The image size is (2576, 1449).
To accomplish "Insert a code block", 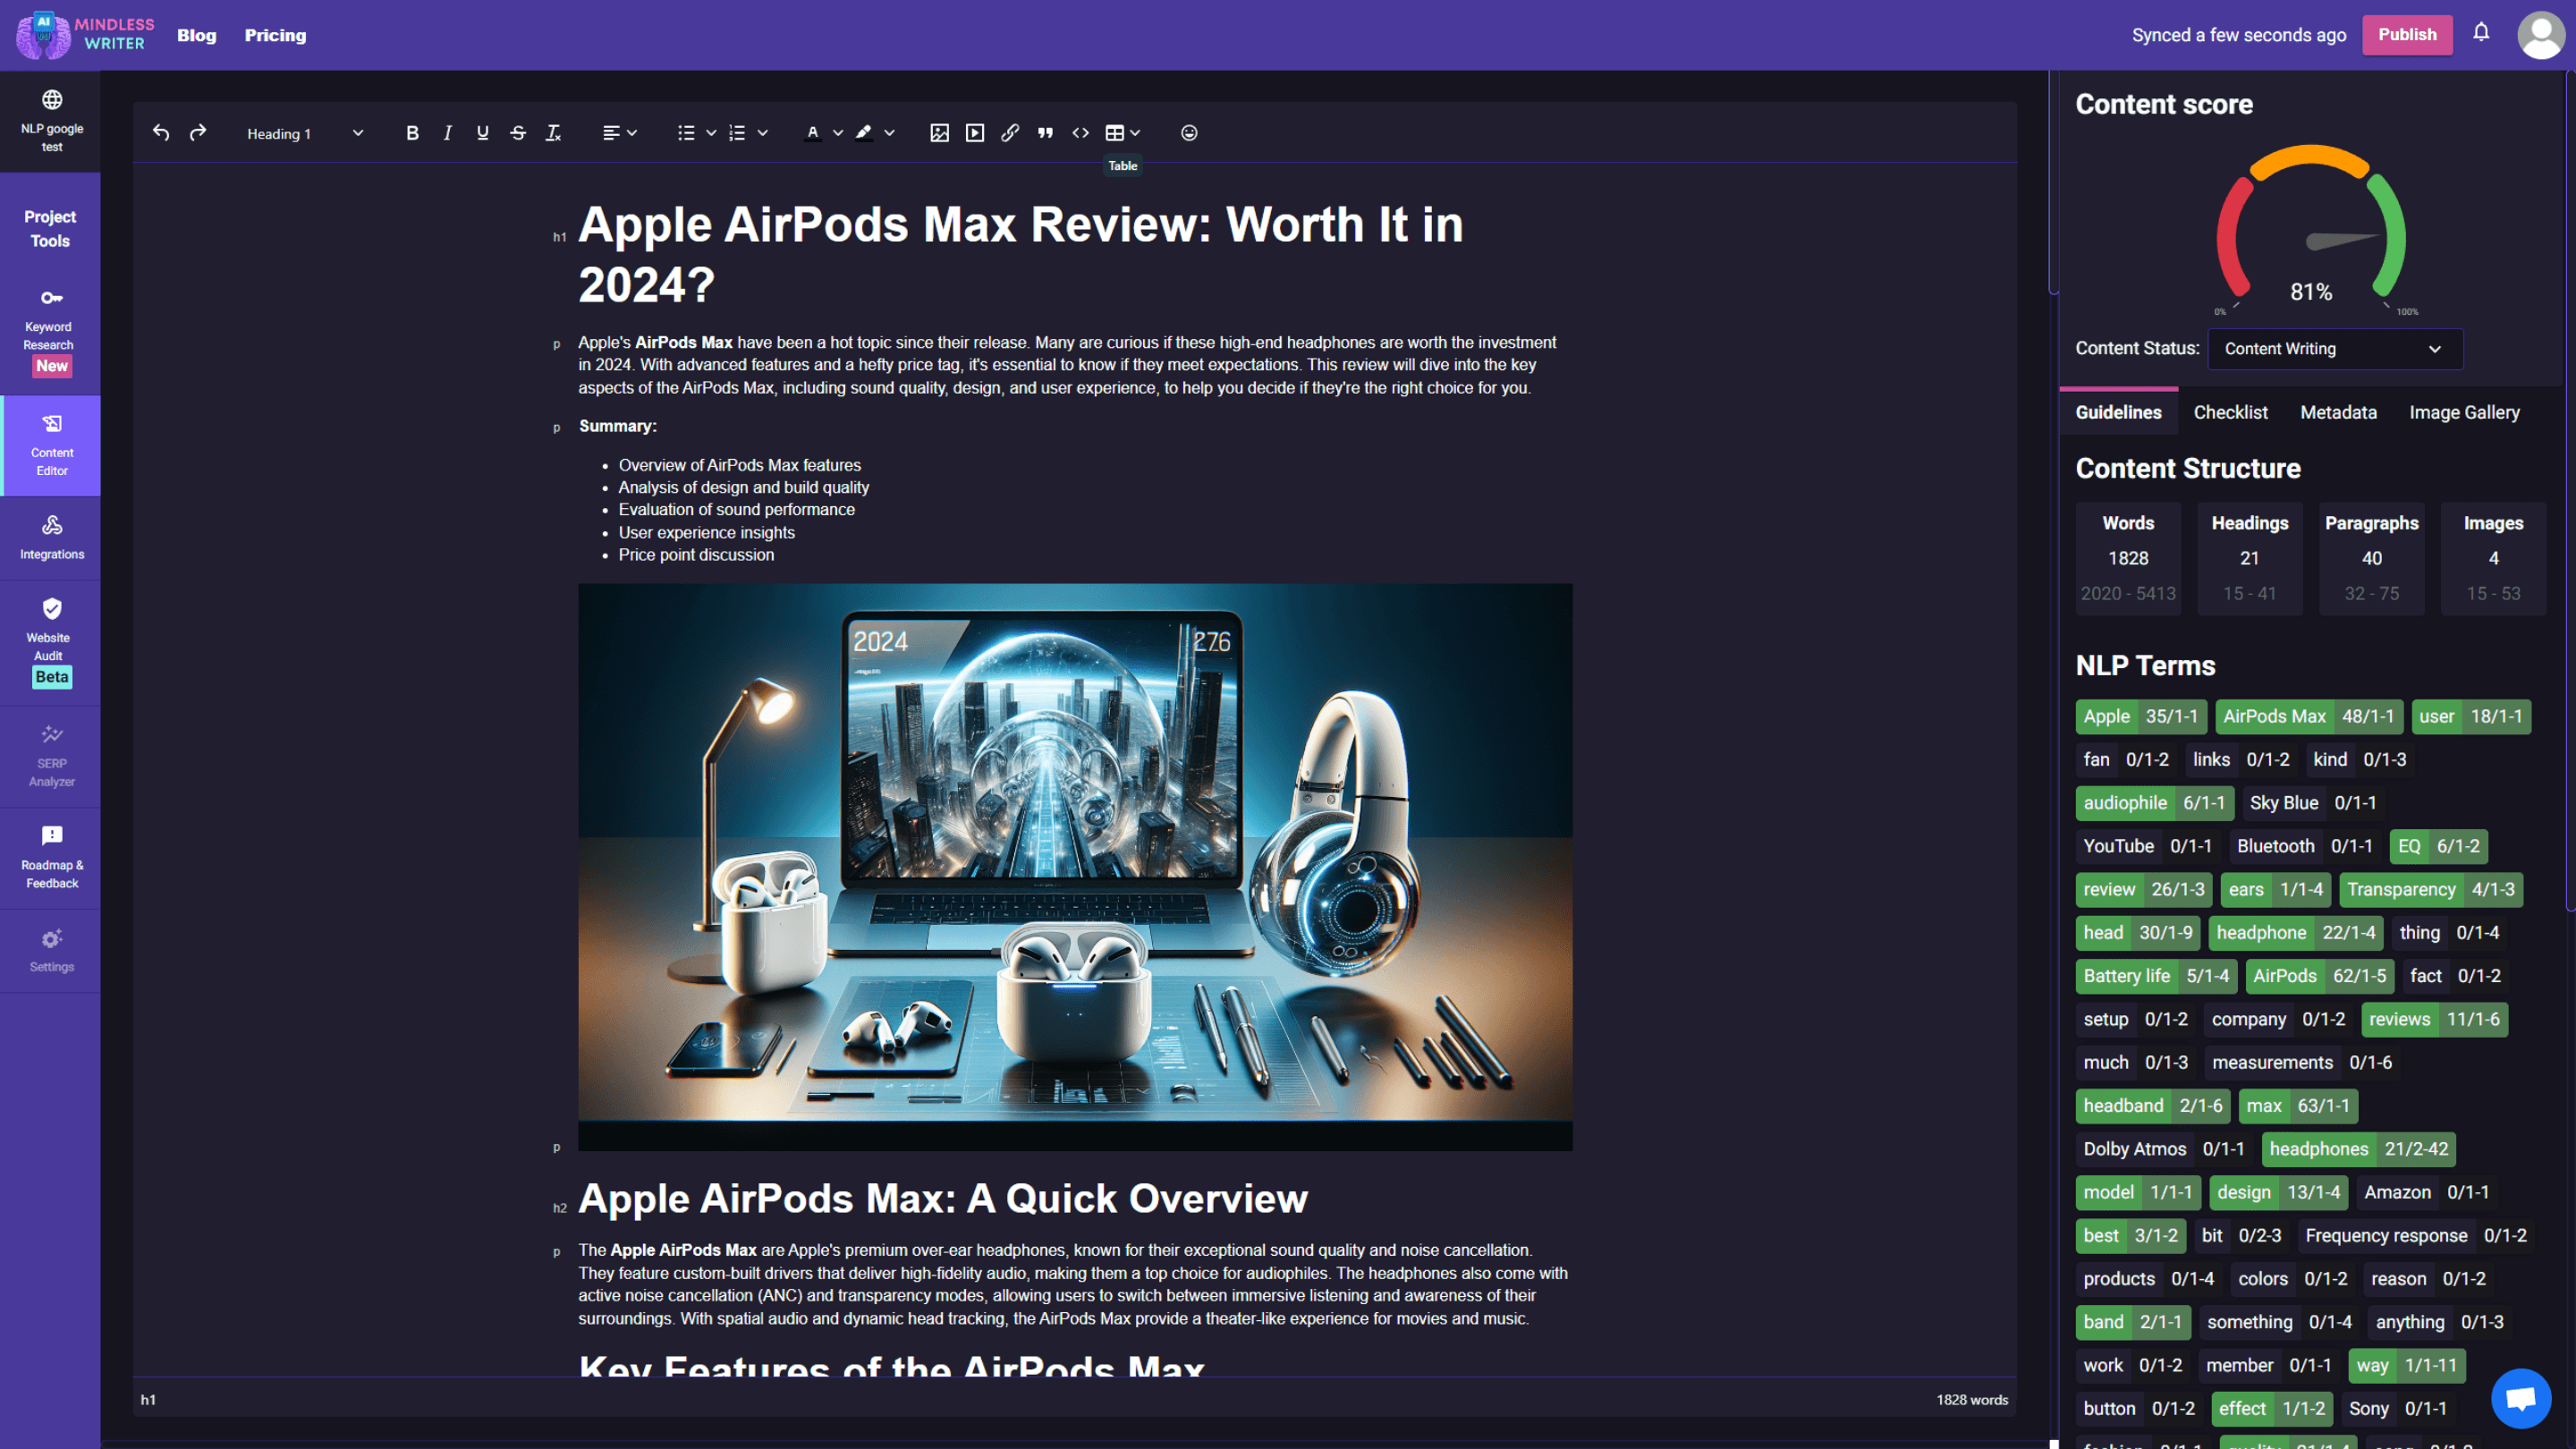I will tap(1081, 133).
